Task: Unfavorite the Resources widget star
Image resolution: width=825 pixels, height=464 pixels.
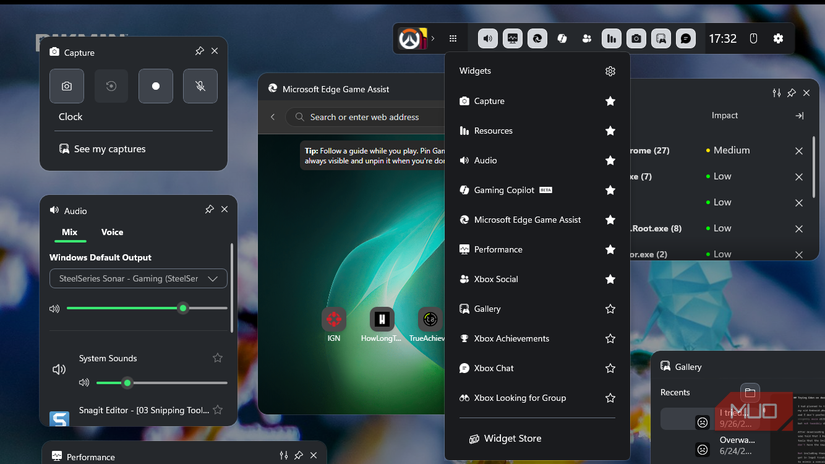Action: point(610,130)
